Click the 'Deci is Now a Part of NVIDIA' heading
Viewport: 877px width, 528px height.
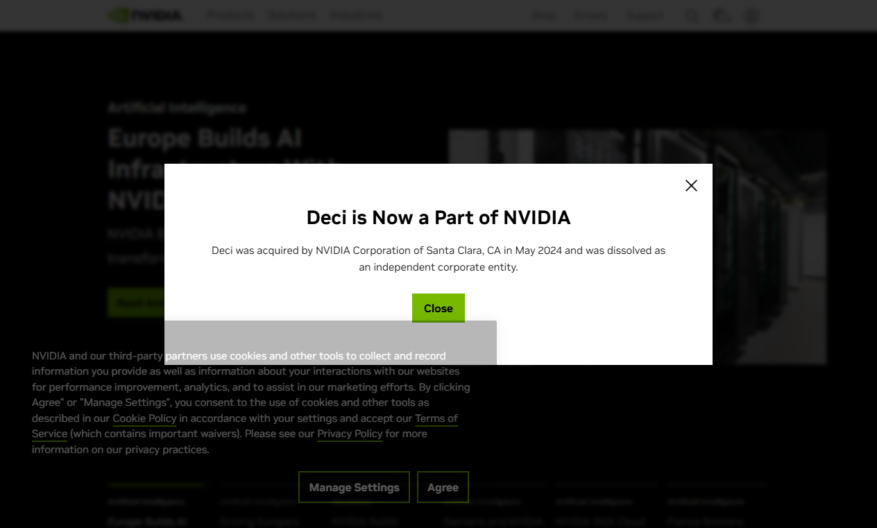[438, 218]
